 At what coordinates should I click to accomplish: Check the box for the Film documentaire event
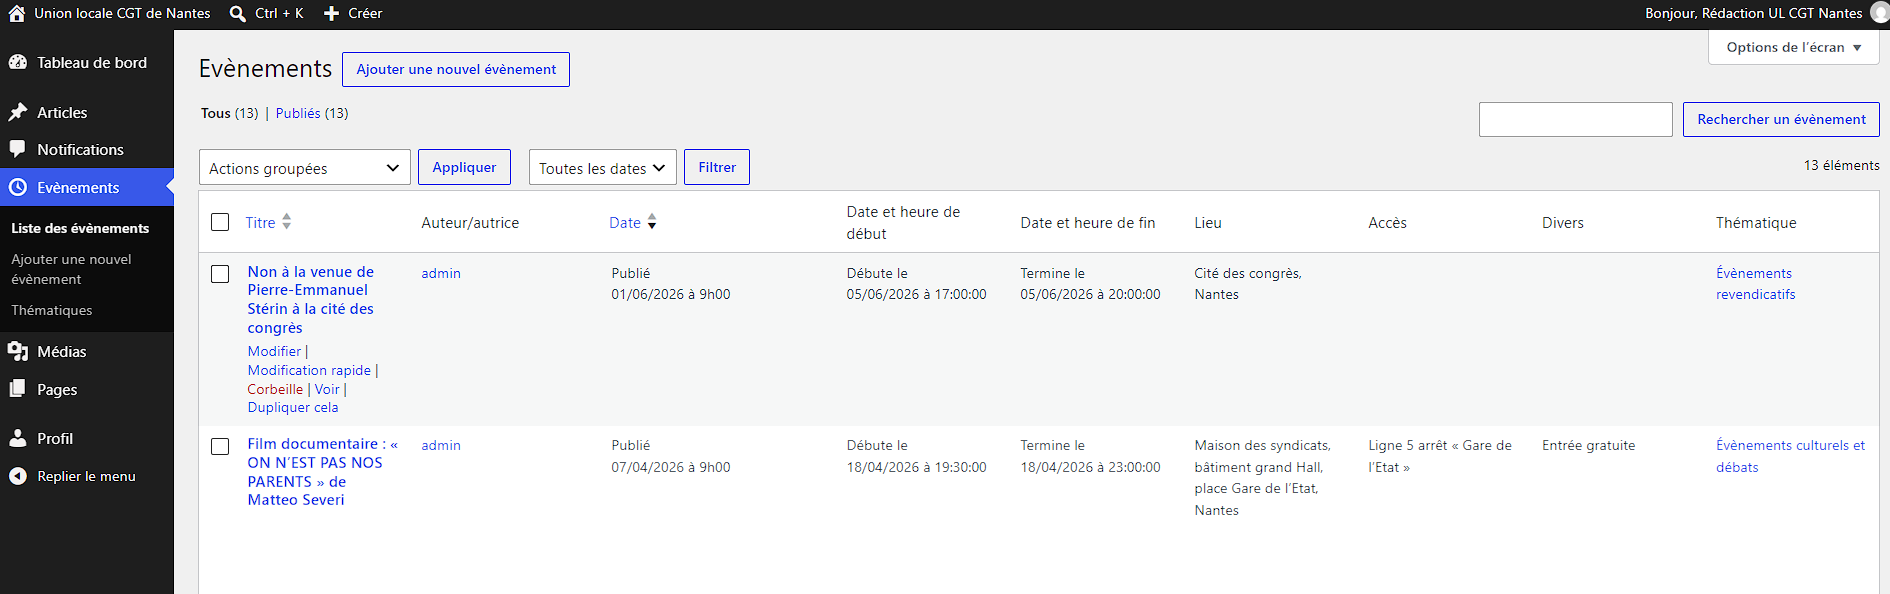[220, 446]
